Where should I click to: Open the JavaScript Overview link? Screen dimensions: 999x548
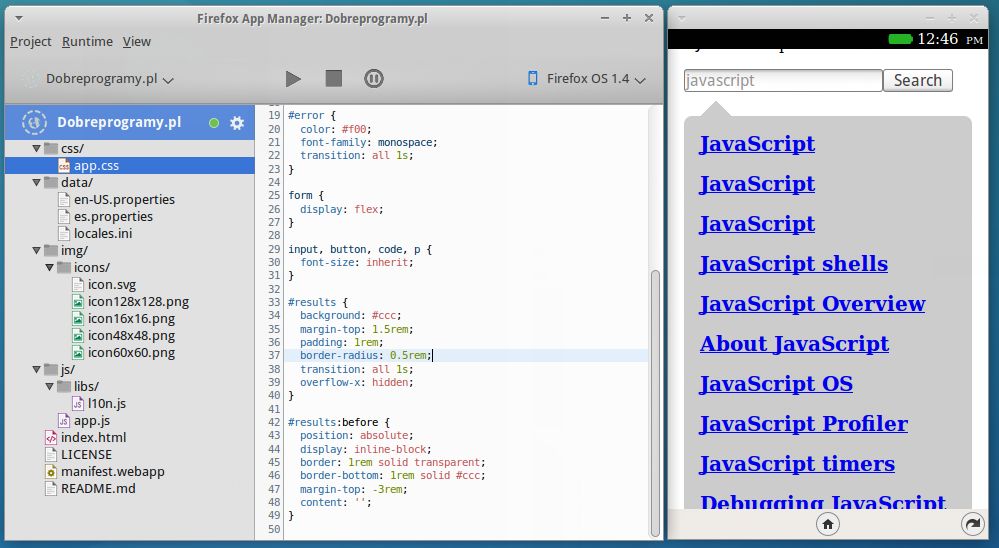[812, 304]
